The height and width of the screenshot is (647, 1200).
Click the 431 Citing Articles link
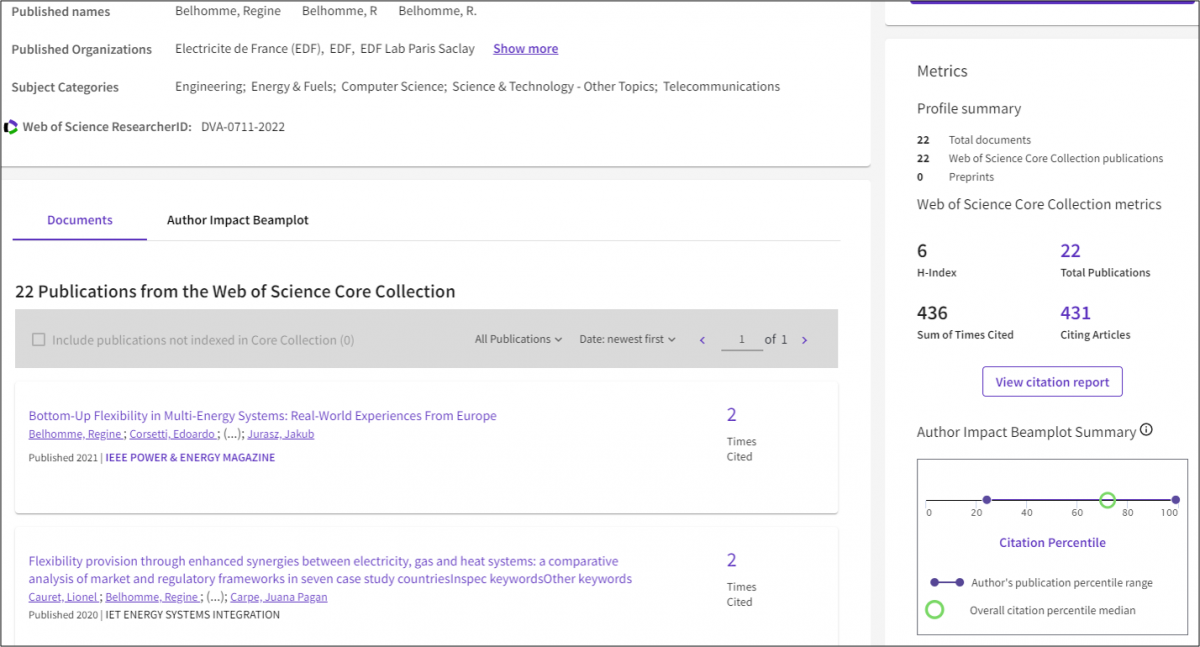1075,313
